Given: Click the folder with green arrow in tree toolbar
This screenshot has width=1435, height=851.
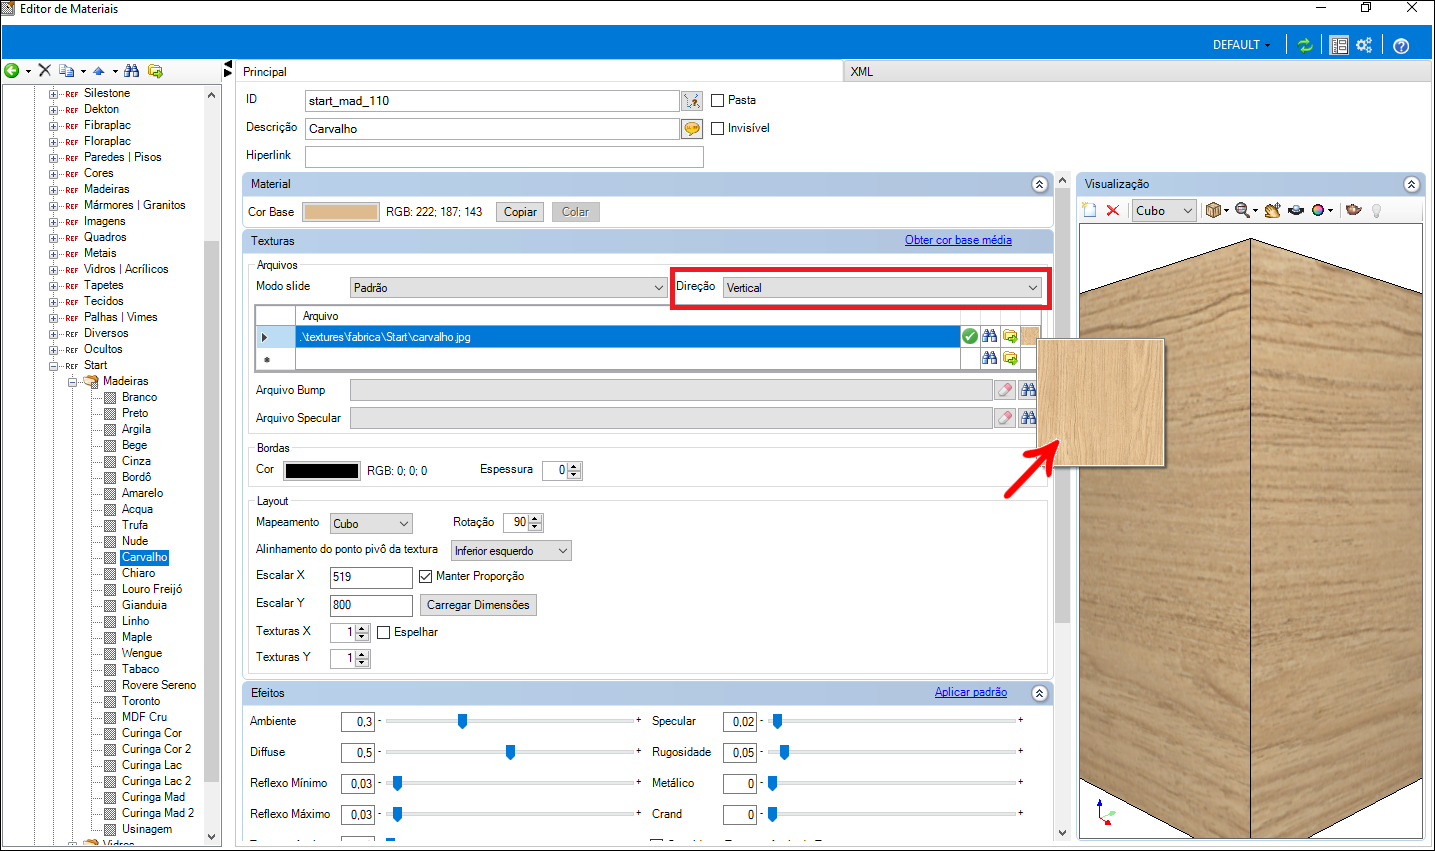Looking at the screenshot, I should coord(155,71).
